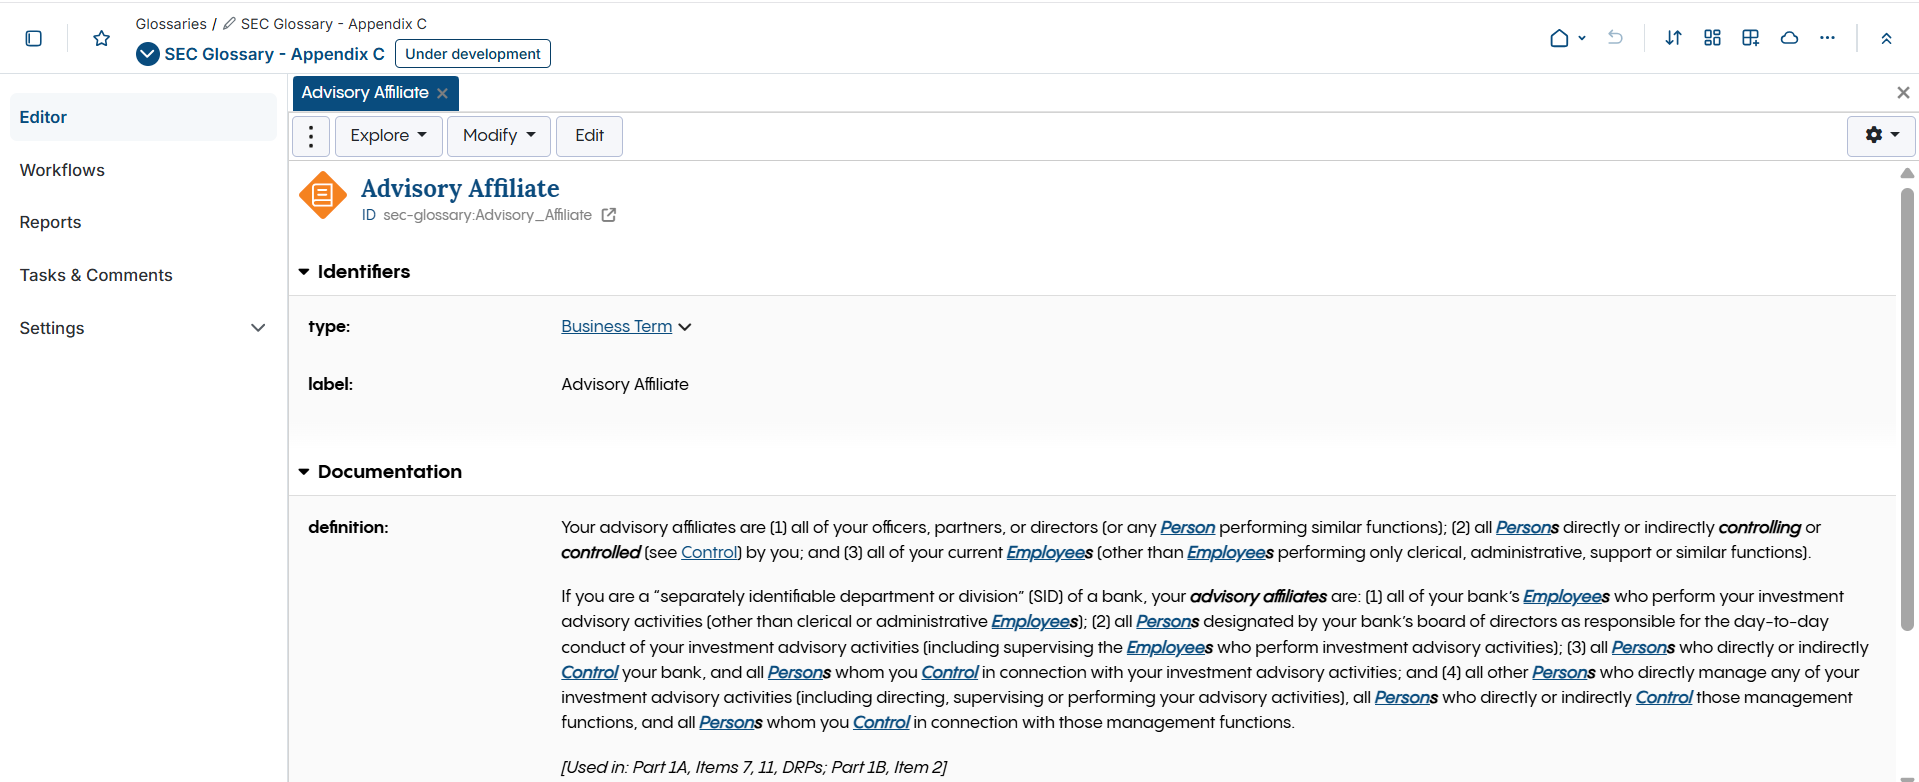The height and width of the screenshot is (782, 1919).
Task: Open the grid tiles view icon
Action: [x=1712, y=38]
